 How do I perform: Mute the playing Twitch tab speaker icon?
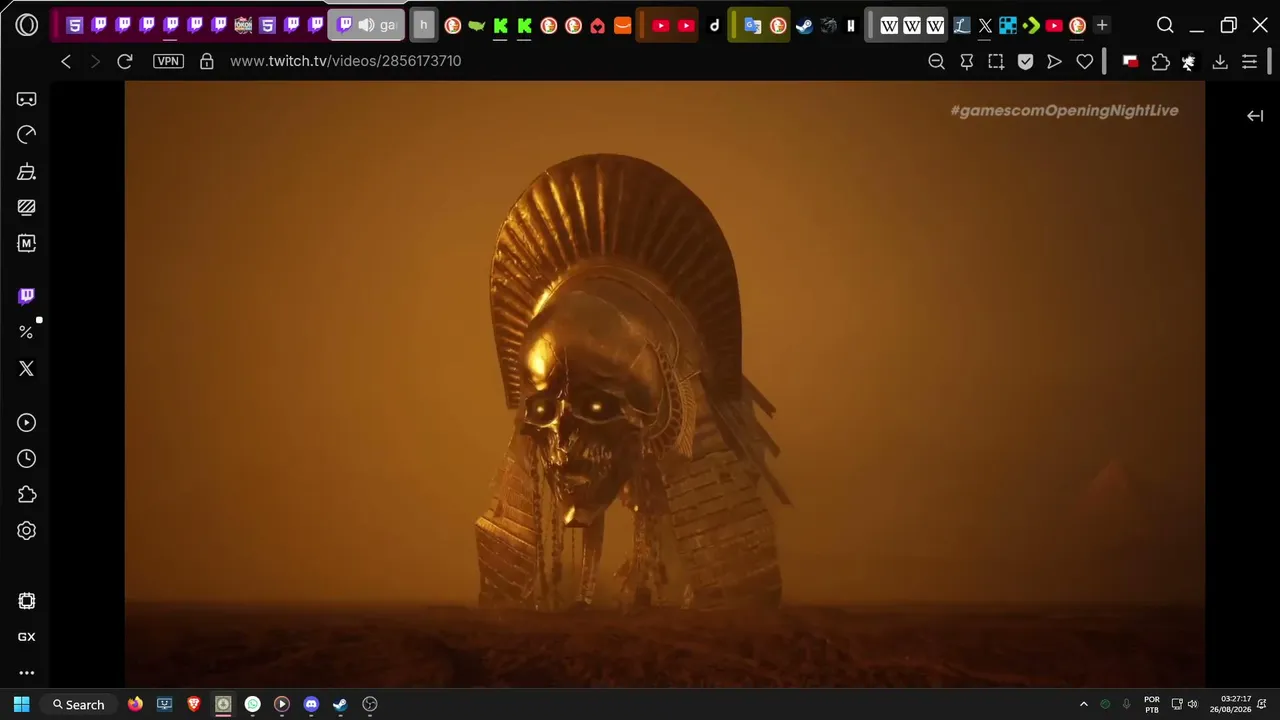pos(367,25)
